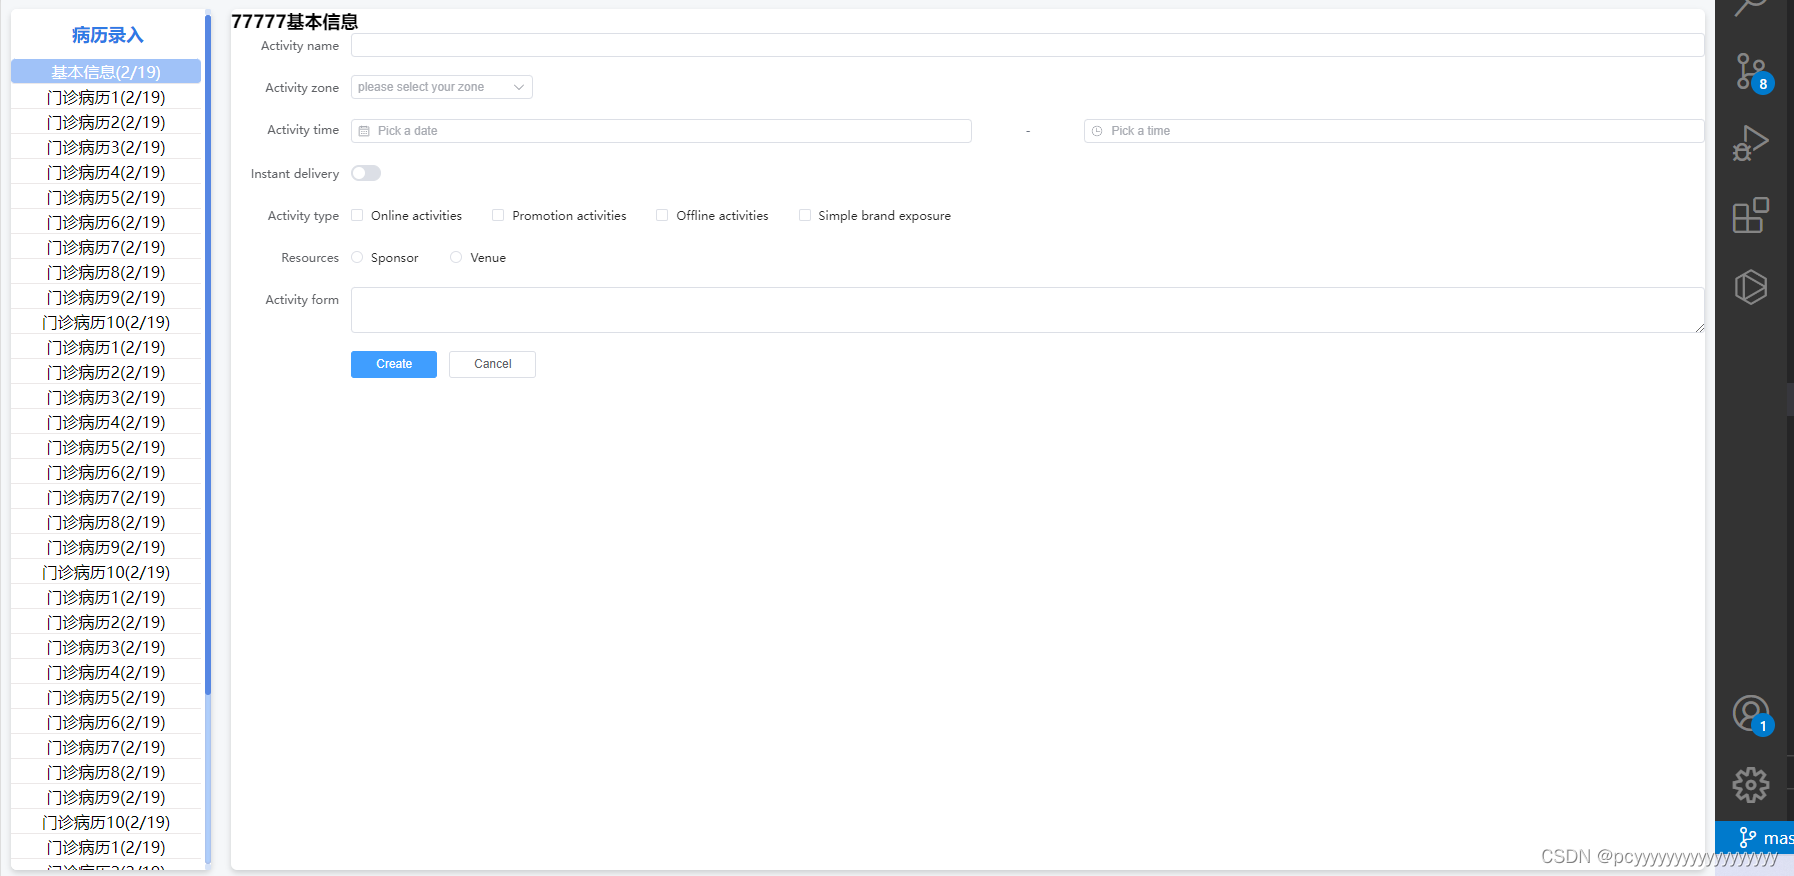Click the Cancel button
This screenshot has width=1794, height=876.
[492, 364]
